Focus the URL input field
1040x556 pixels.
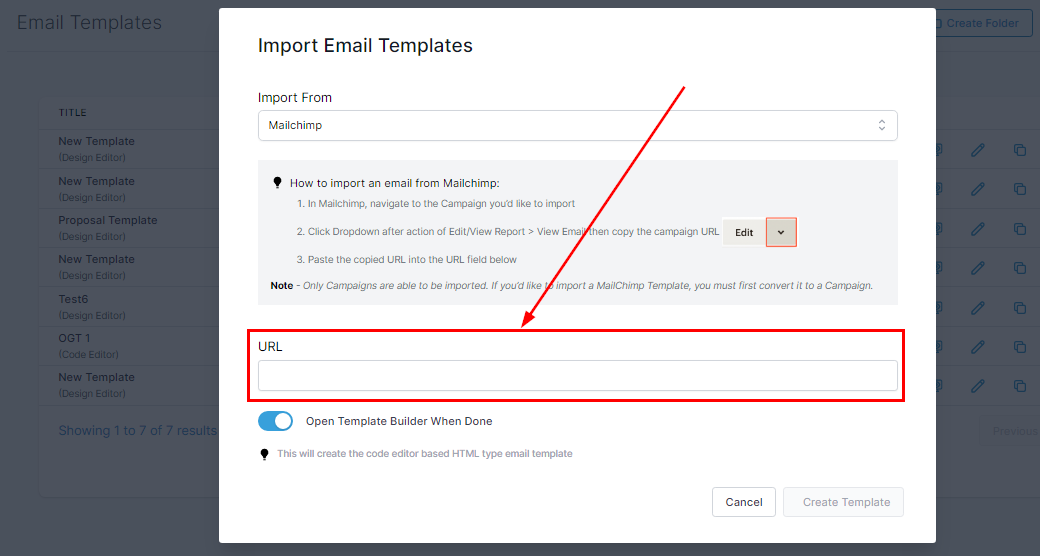point(577,376)
